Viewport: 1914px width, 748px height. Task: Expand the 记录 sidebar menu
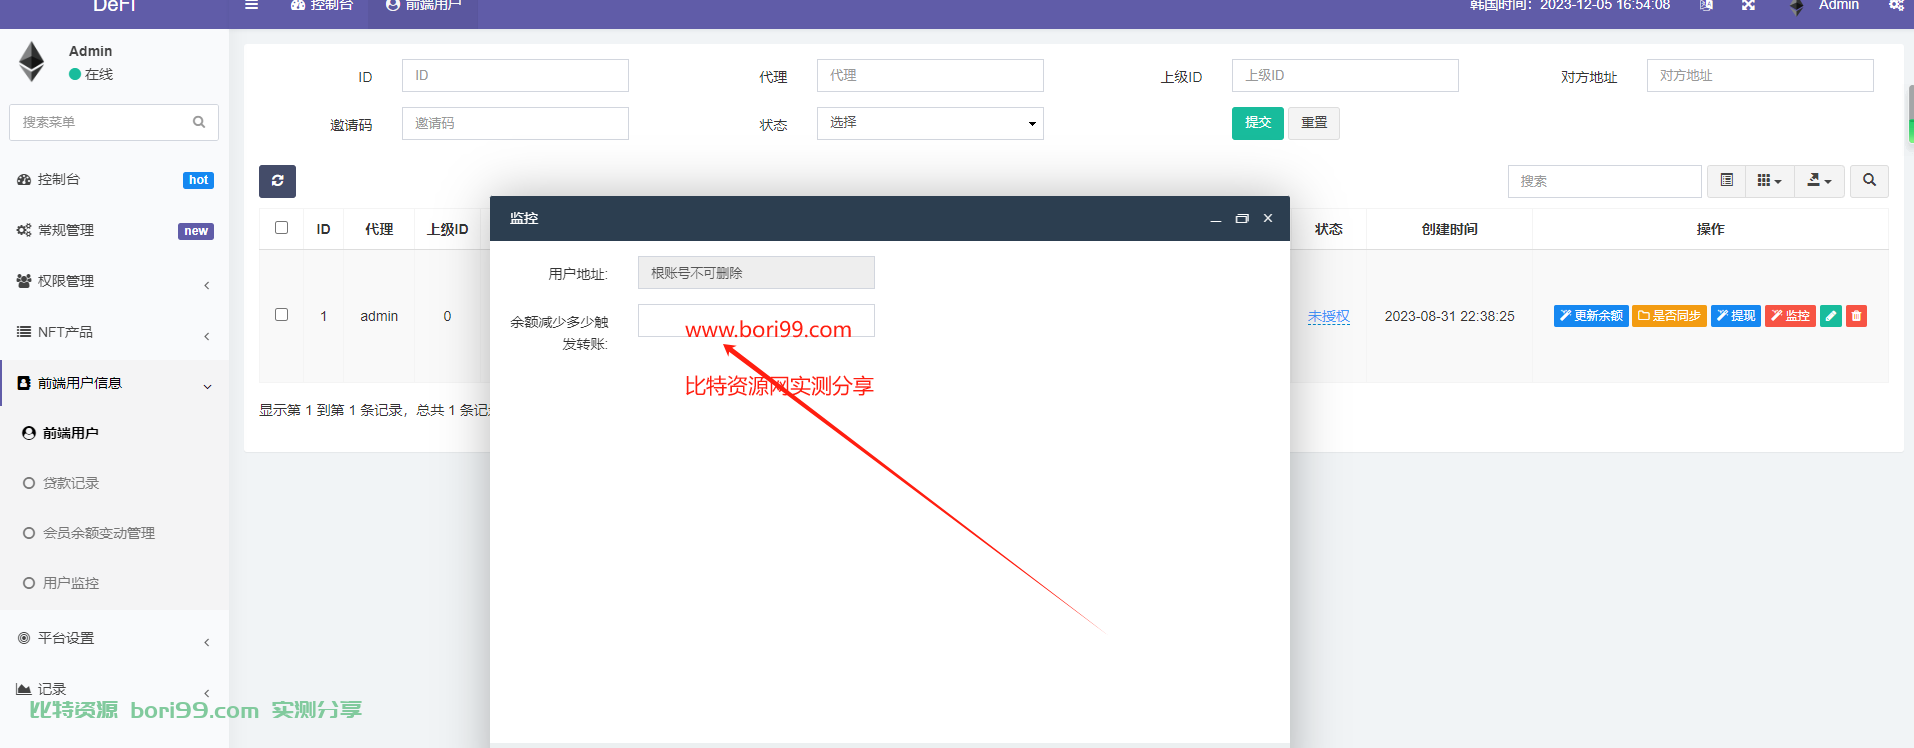point(114,689)
